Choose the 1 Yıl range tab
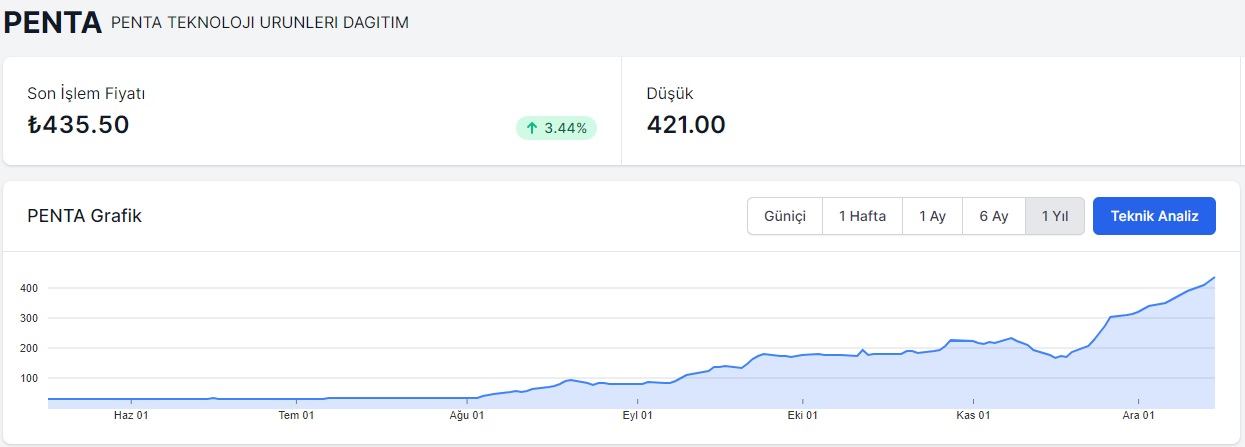Viewport: 1245px width, 447px height. coord(1055,216)
